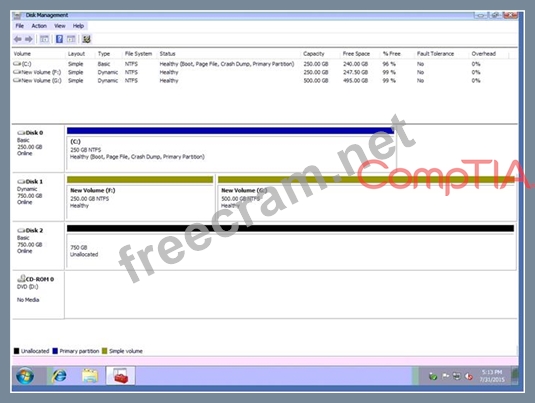Click the Refresh/rescan disks toolbar icon
This screenshot has height=403, width=535.
86,39
